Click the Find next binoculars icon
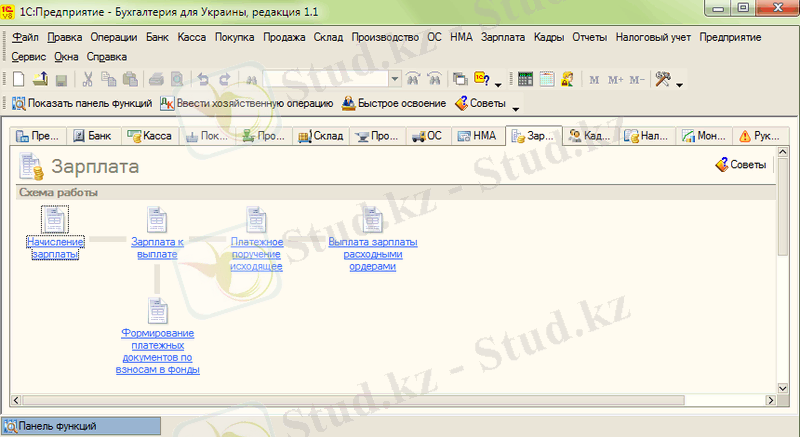 coord(434,79)
